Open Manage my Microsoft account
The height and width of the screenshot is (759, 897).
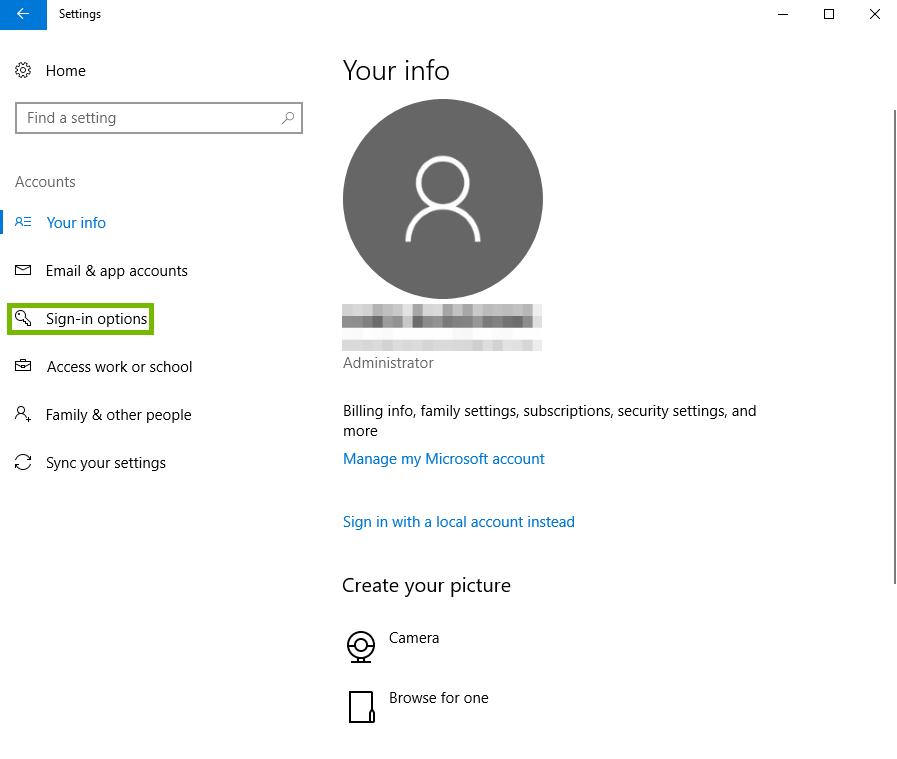click(x=444, y=458)
